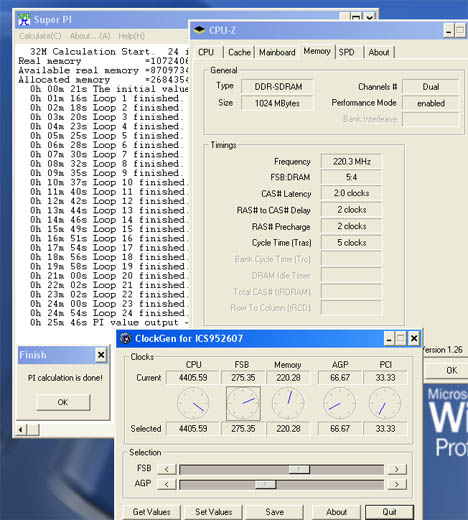Screen dimensions: 468x520
Task: Click Get Values in ClockGen
Action: 152,512
